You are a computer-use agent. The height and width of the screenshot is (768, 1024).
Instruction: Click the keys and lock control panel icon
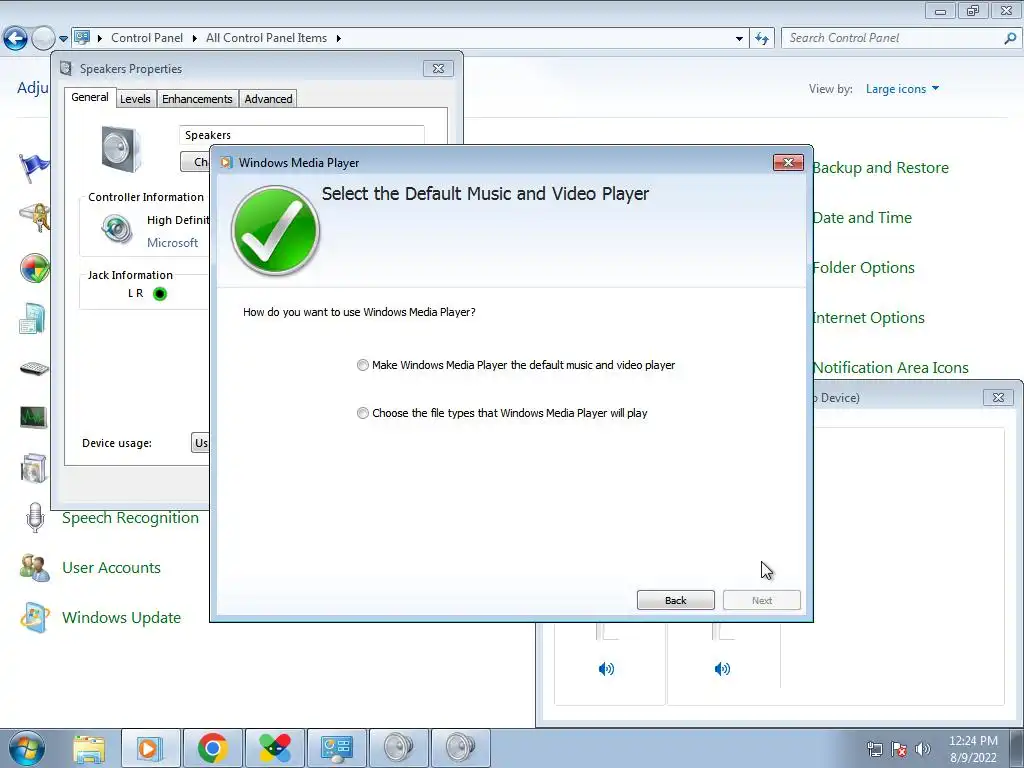pos(36,217)
